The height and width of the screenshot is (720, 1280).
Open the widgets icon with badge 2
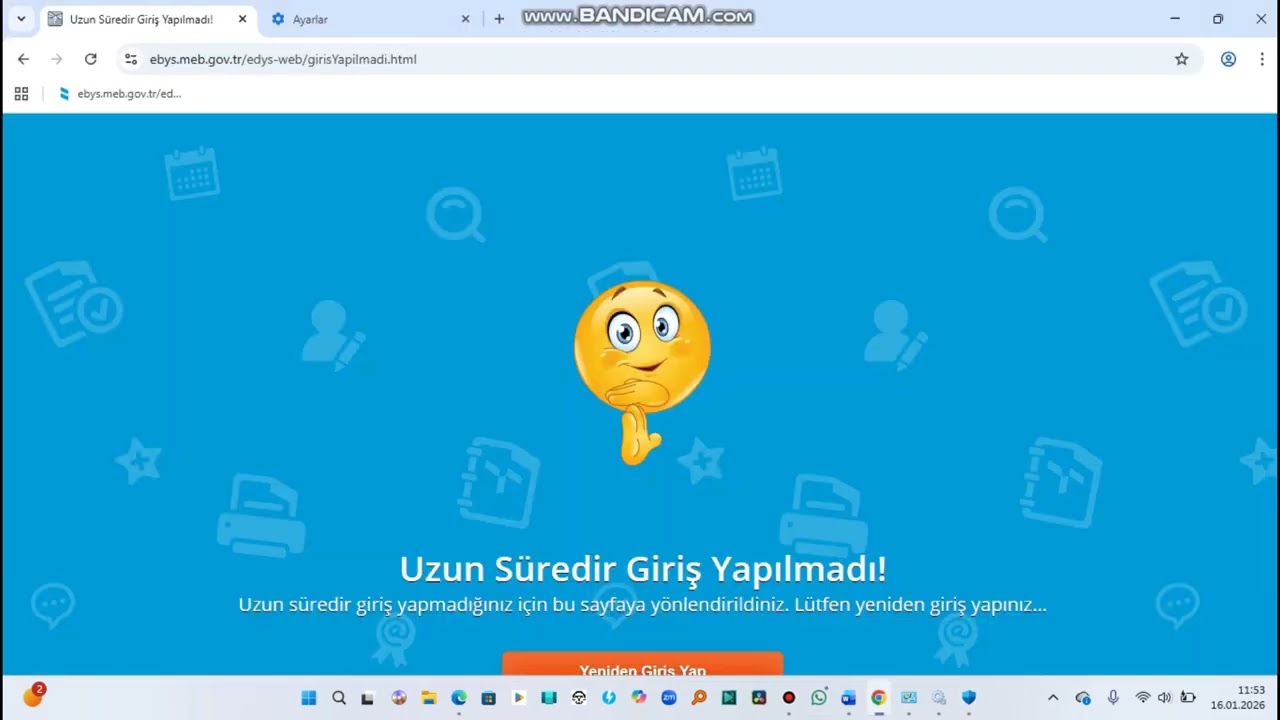pos(33,696)
